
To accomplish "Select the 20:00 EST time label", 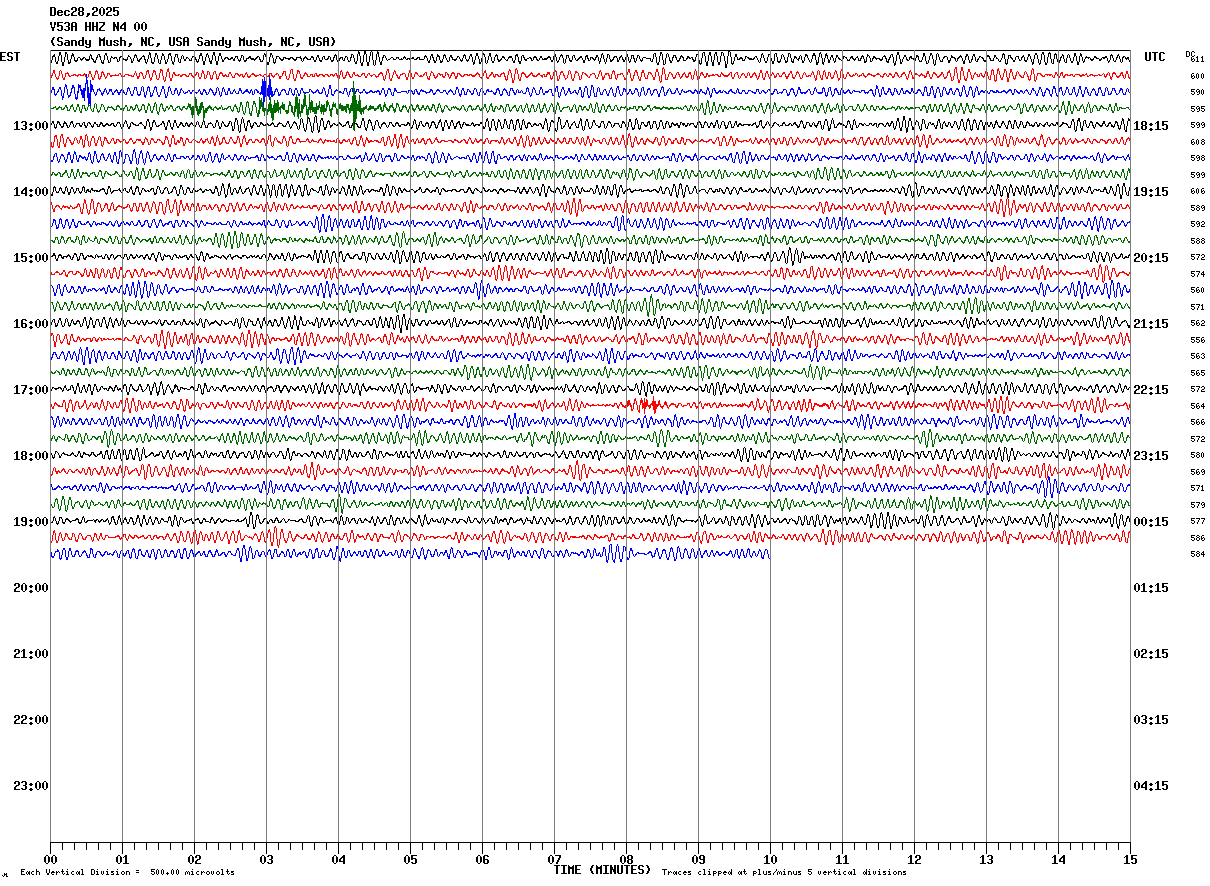I will 31,588.
